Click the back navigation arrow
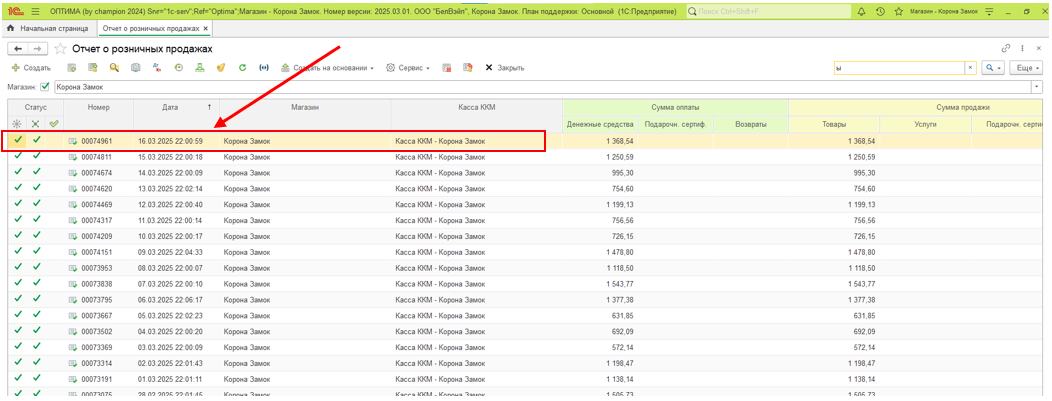Screen dimensions: 1052x401 (x=17, y=49)
